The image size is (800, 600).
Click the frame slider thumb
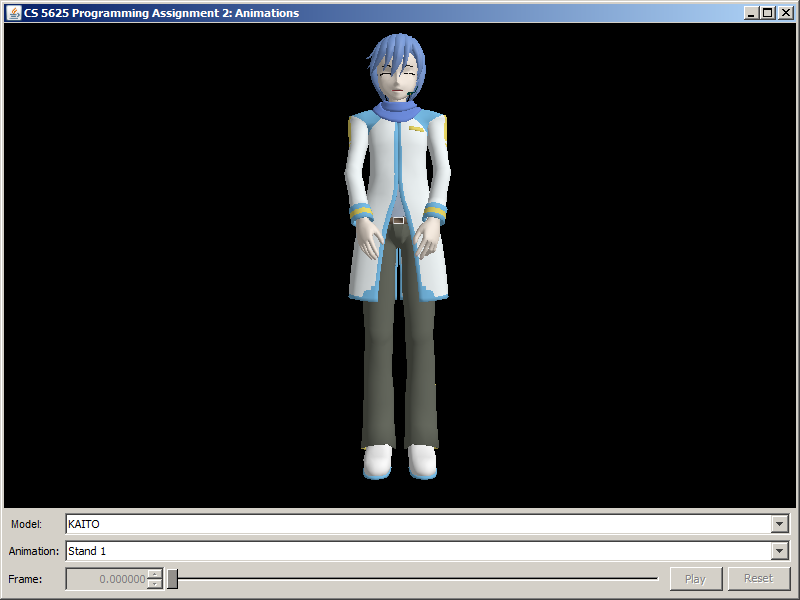[172, 579]
